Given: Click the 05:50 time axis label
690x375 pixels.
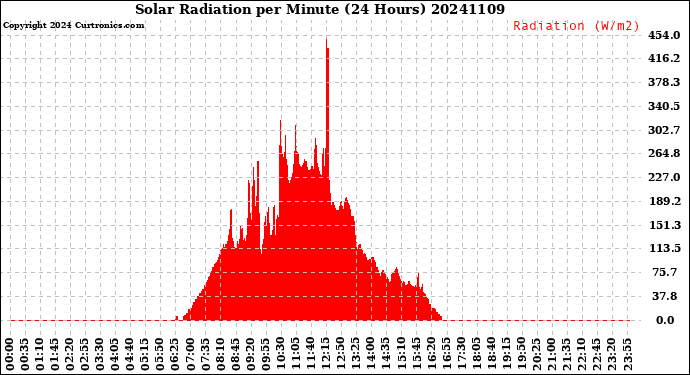Looking at the screenshot, I should coord(160,355).
